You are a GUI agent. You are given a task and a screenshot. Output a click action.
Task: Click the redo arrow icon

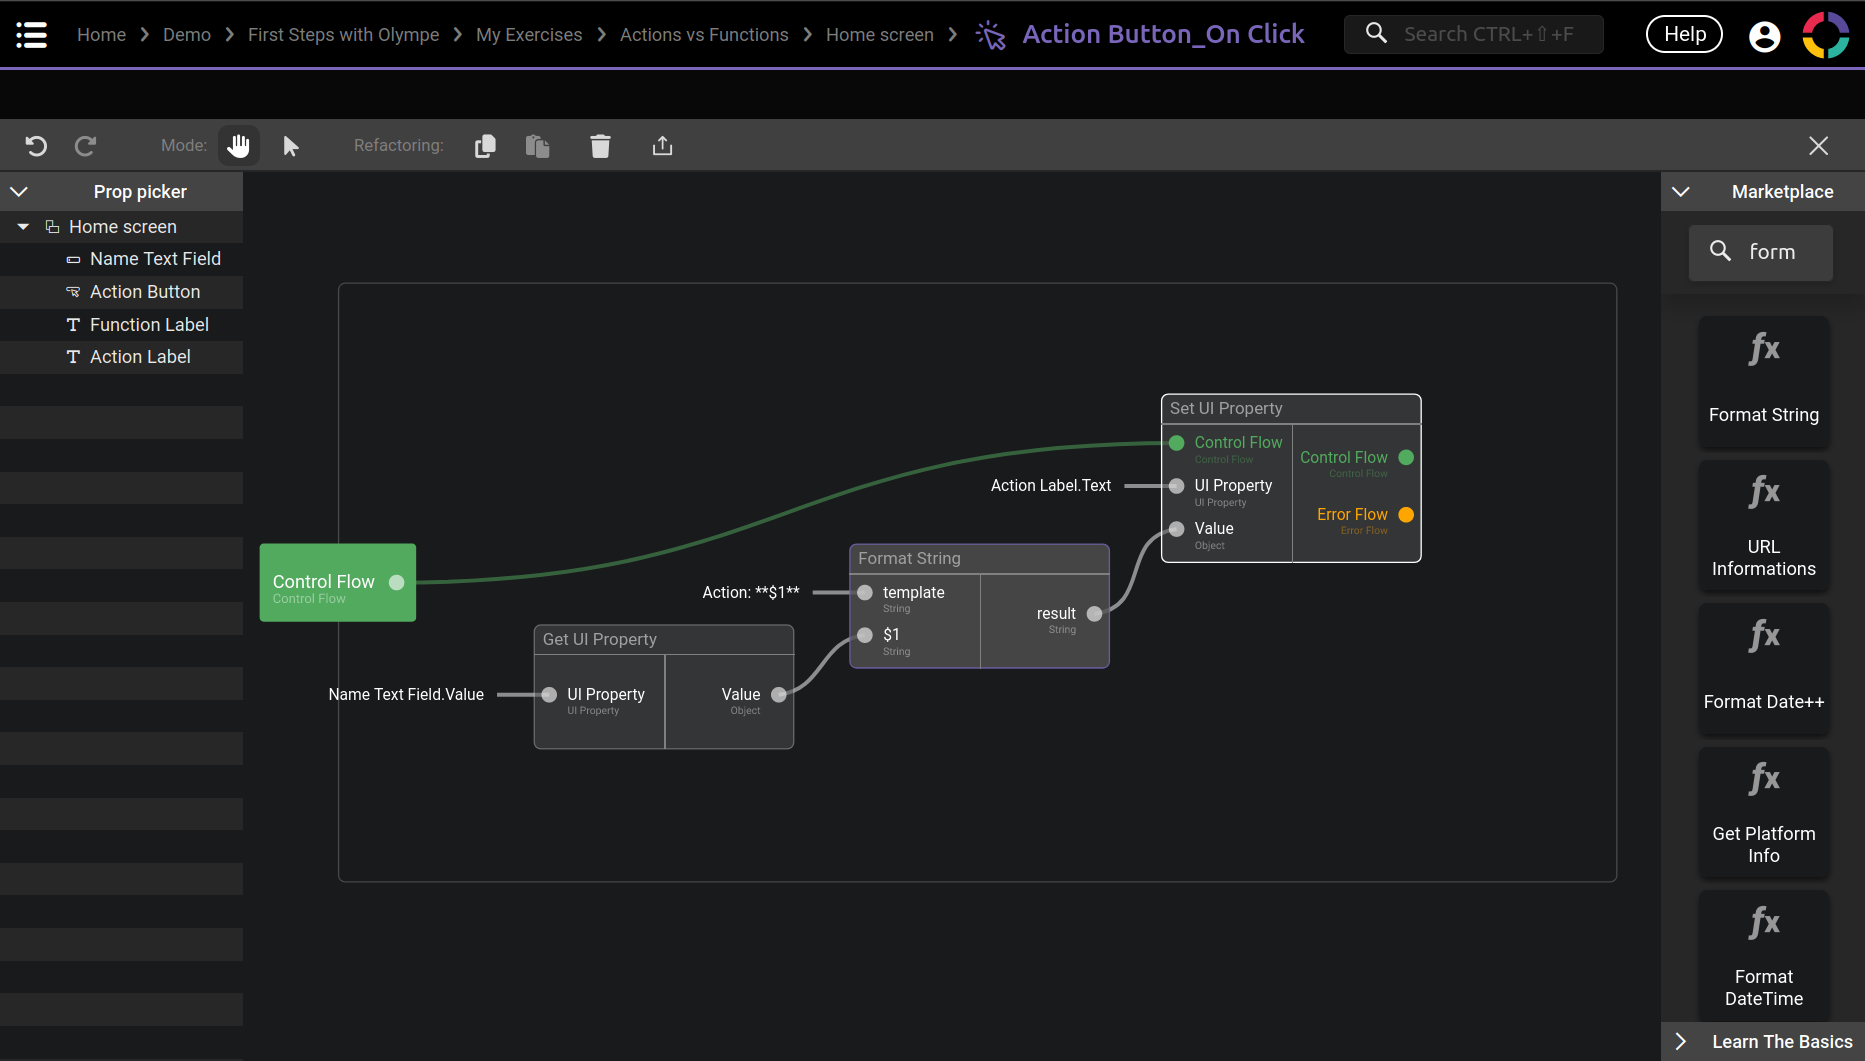86,146
